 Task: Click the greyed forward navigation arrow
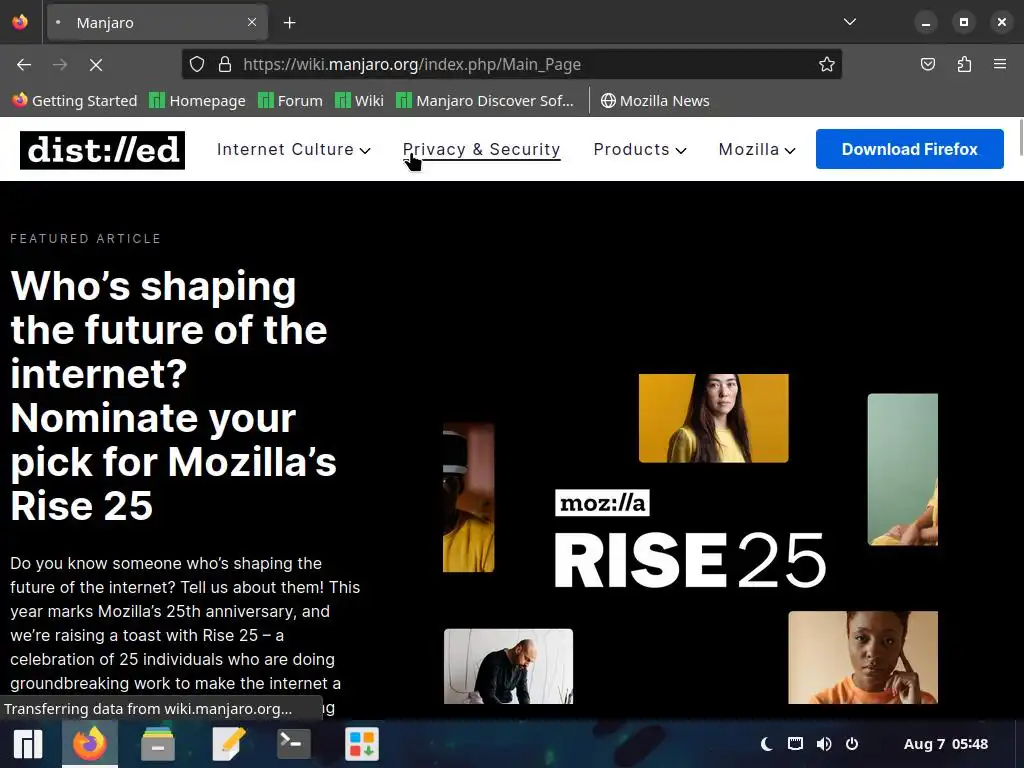click(x=60, y=65)
